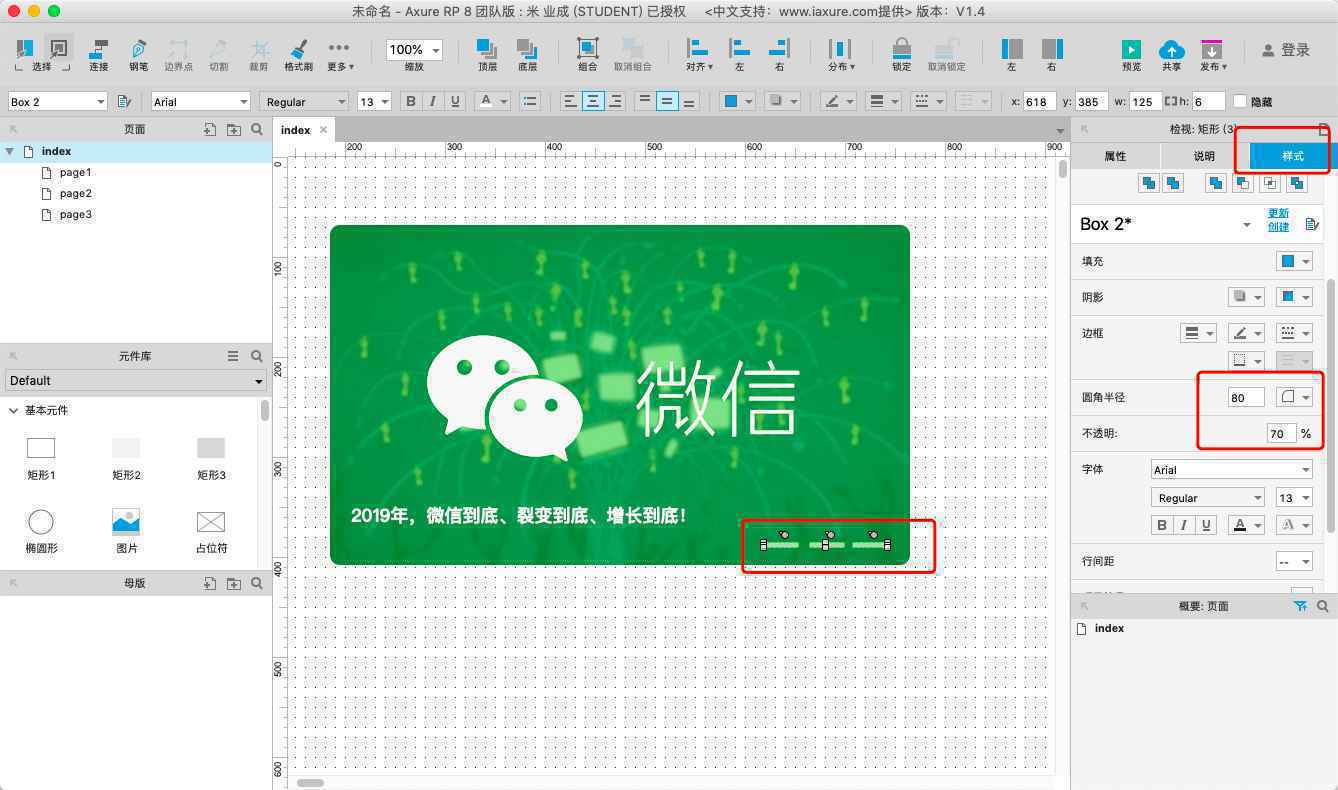Click the 预览 preview button
Screen dimensions: 1338x790
point(1131,55)
